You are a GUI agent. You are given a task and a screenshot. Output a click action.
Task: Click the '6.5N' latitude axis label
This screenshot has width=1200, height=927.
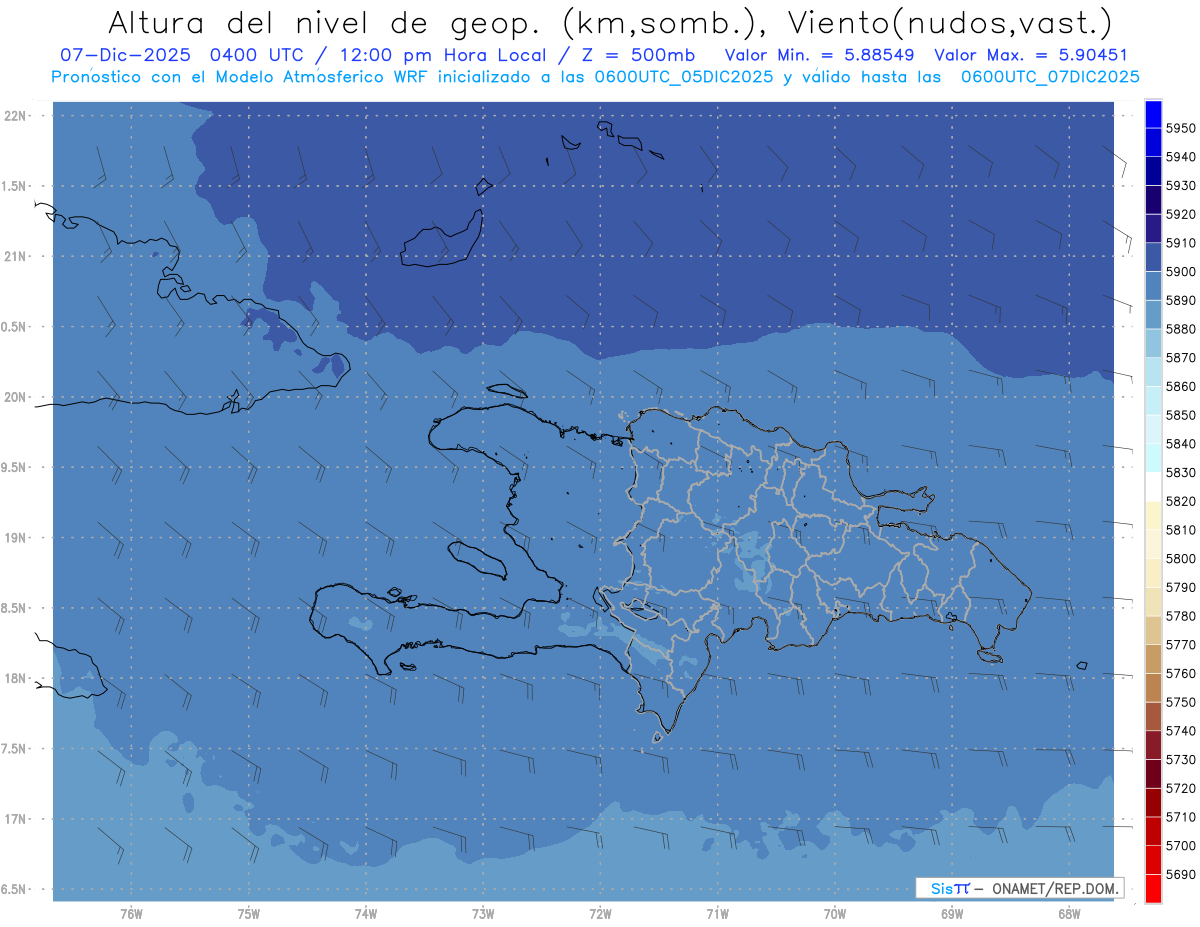[14, 890]
